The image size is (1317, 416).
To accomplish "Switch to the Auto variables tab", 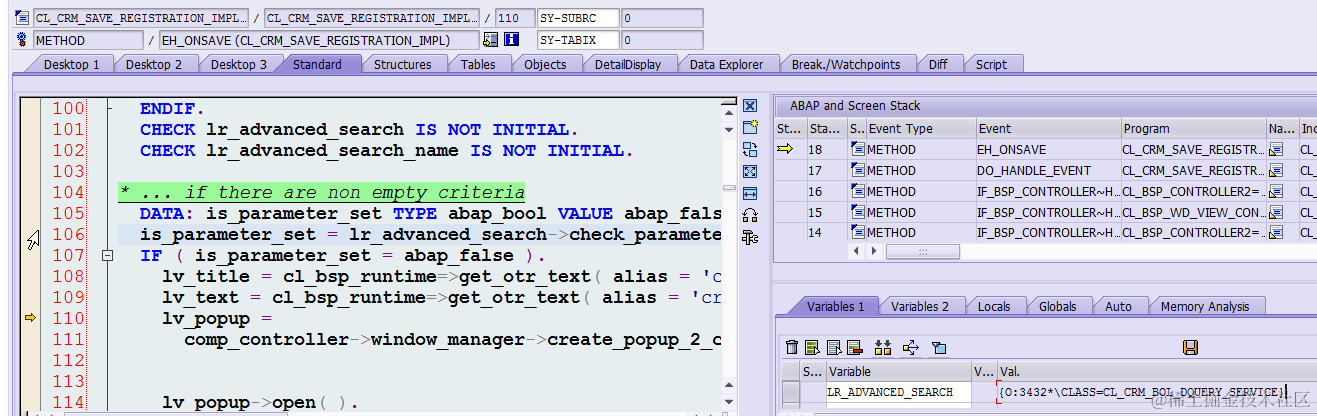I will pos(1119,307).
